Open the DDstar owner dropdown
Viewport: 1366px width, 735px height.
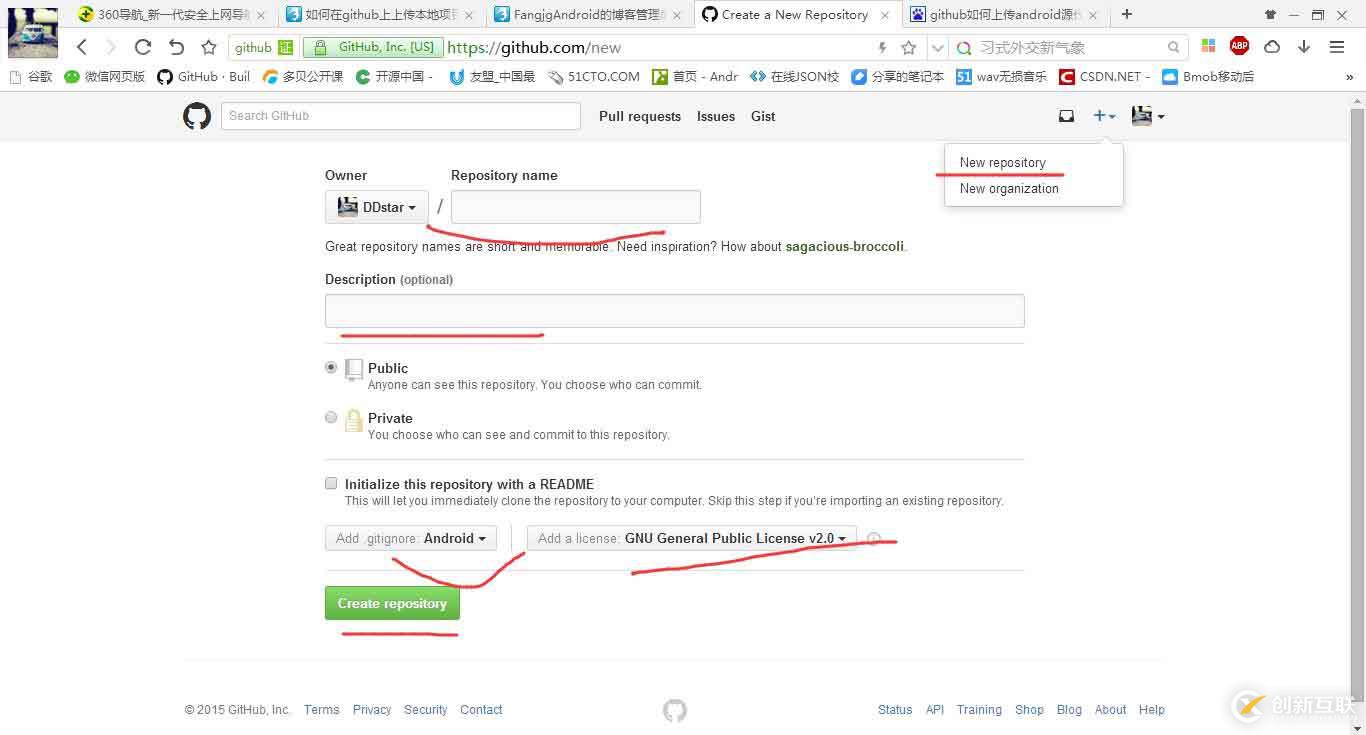point(377,207)
